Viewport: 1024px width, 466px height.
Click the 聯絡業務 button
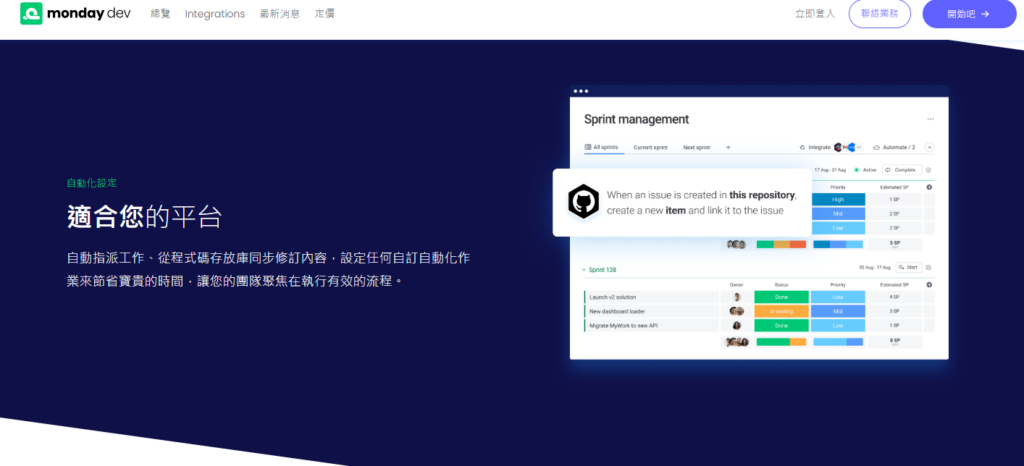coord(880,14)
